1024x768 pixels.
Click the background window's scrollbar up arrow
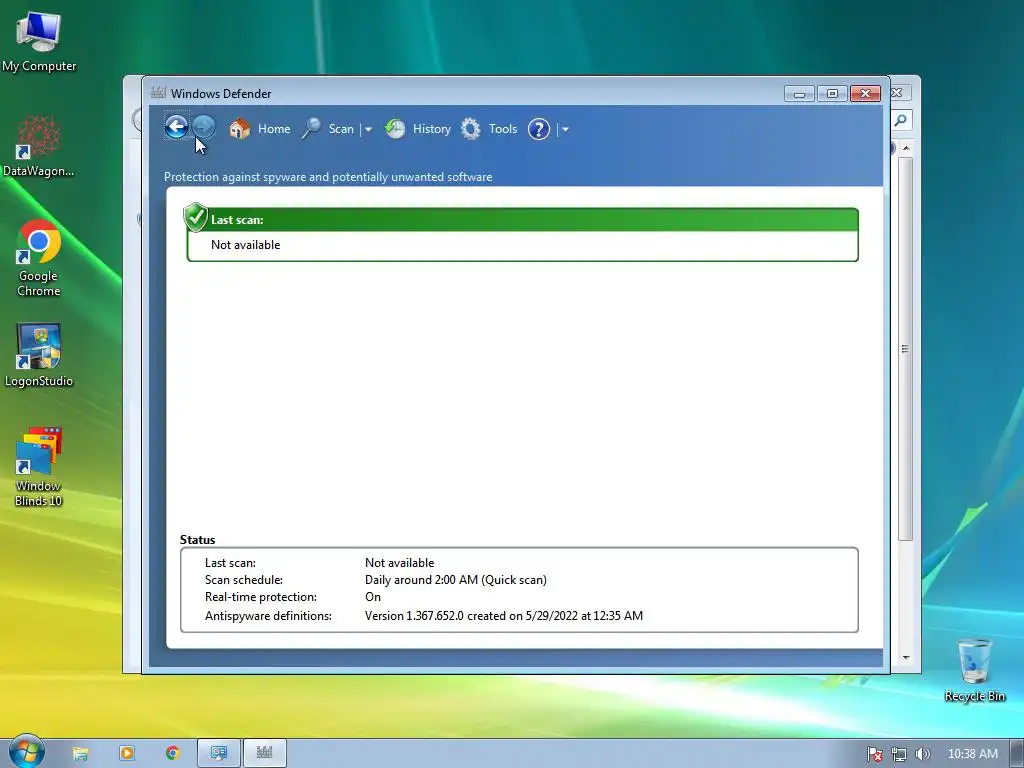click(906, 148)
